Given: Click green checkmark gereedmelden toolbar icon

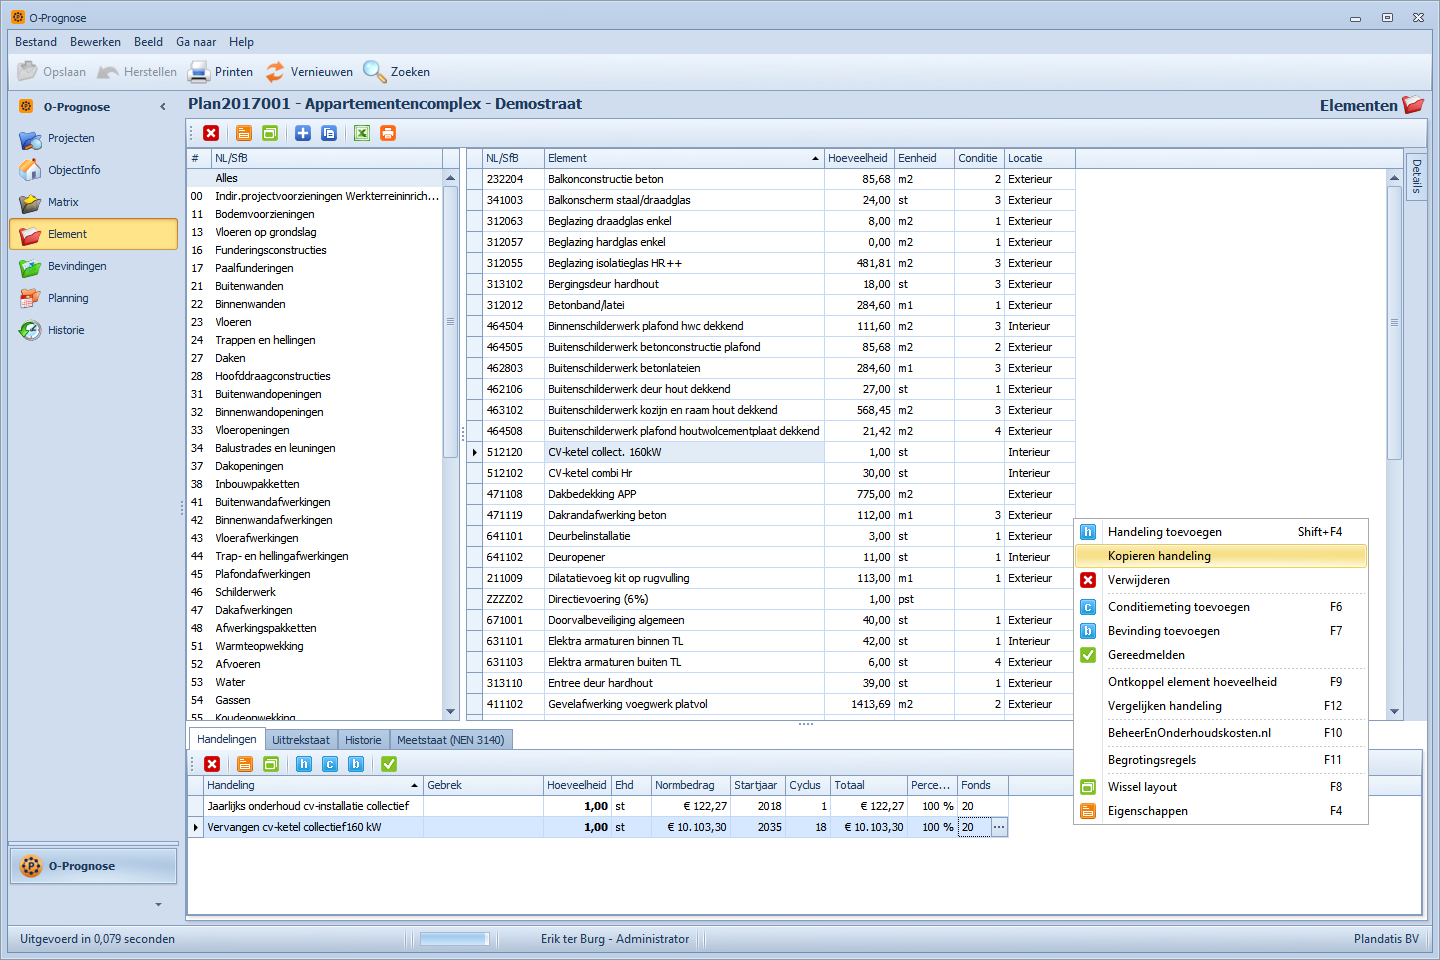Looking at the screenshot, I should click(x=389, y=764).
